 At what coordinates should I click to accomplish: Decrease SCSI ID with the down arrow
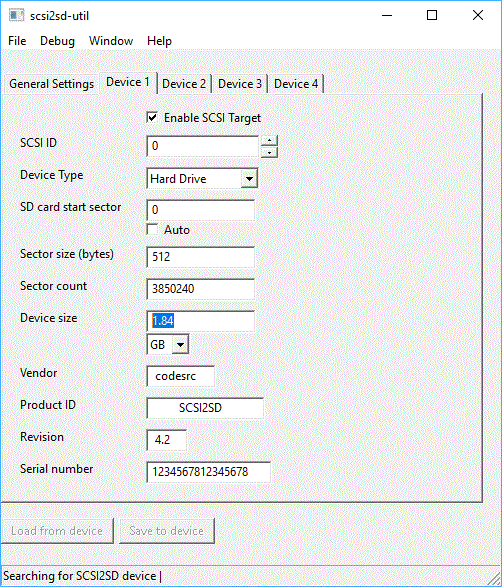point(269,152)
